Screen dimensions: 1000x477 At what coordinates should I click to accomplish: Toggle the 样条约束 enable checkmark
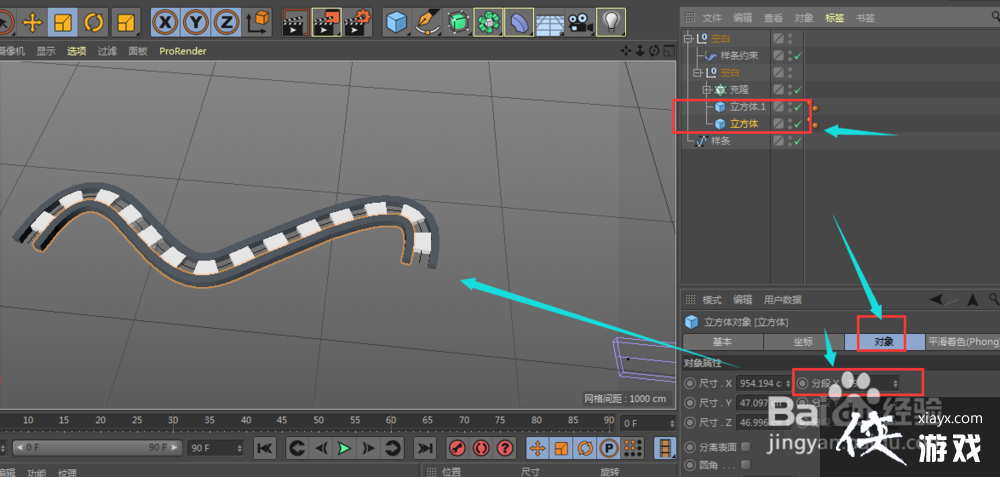(798, 56)
